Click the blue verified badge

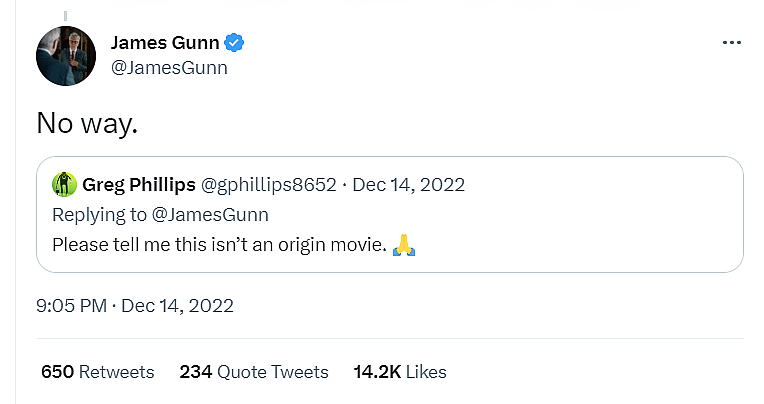click(x=234, y=43)
